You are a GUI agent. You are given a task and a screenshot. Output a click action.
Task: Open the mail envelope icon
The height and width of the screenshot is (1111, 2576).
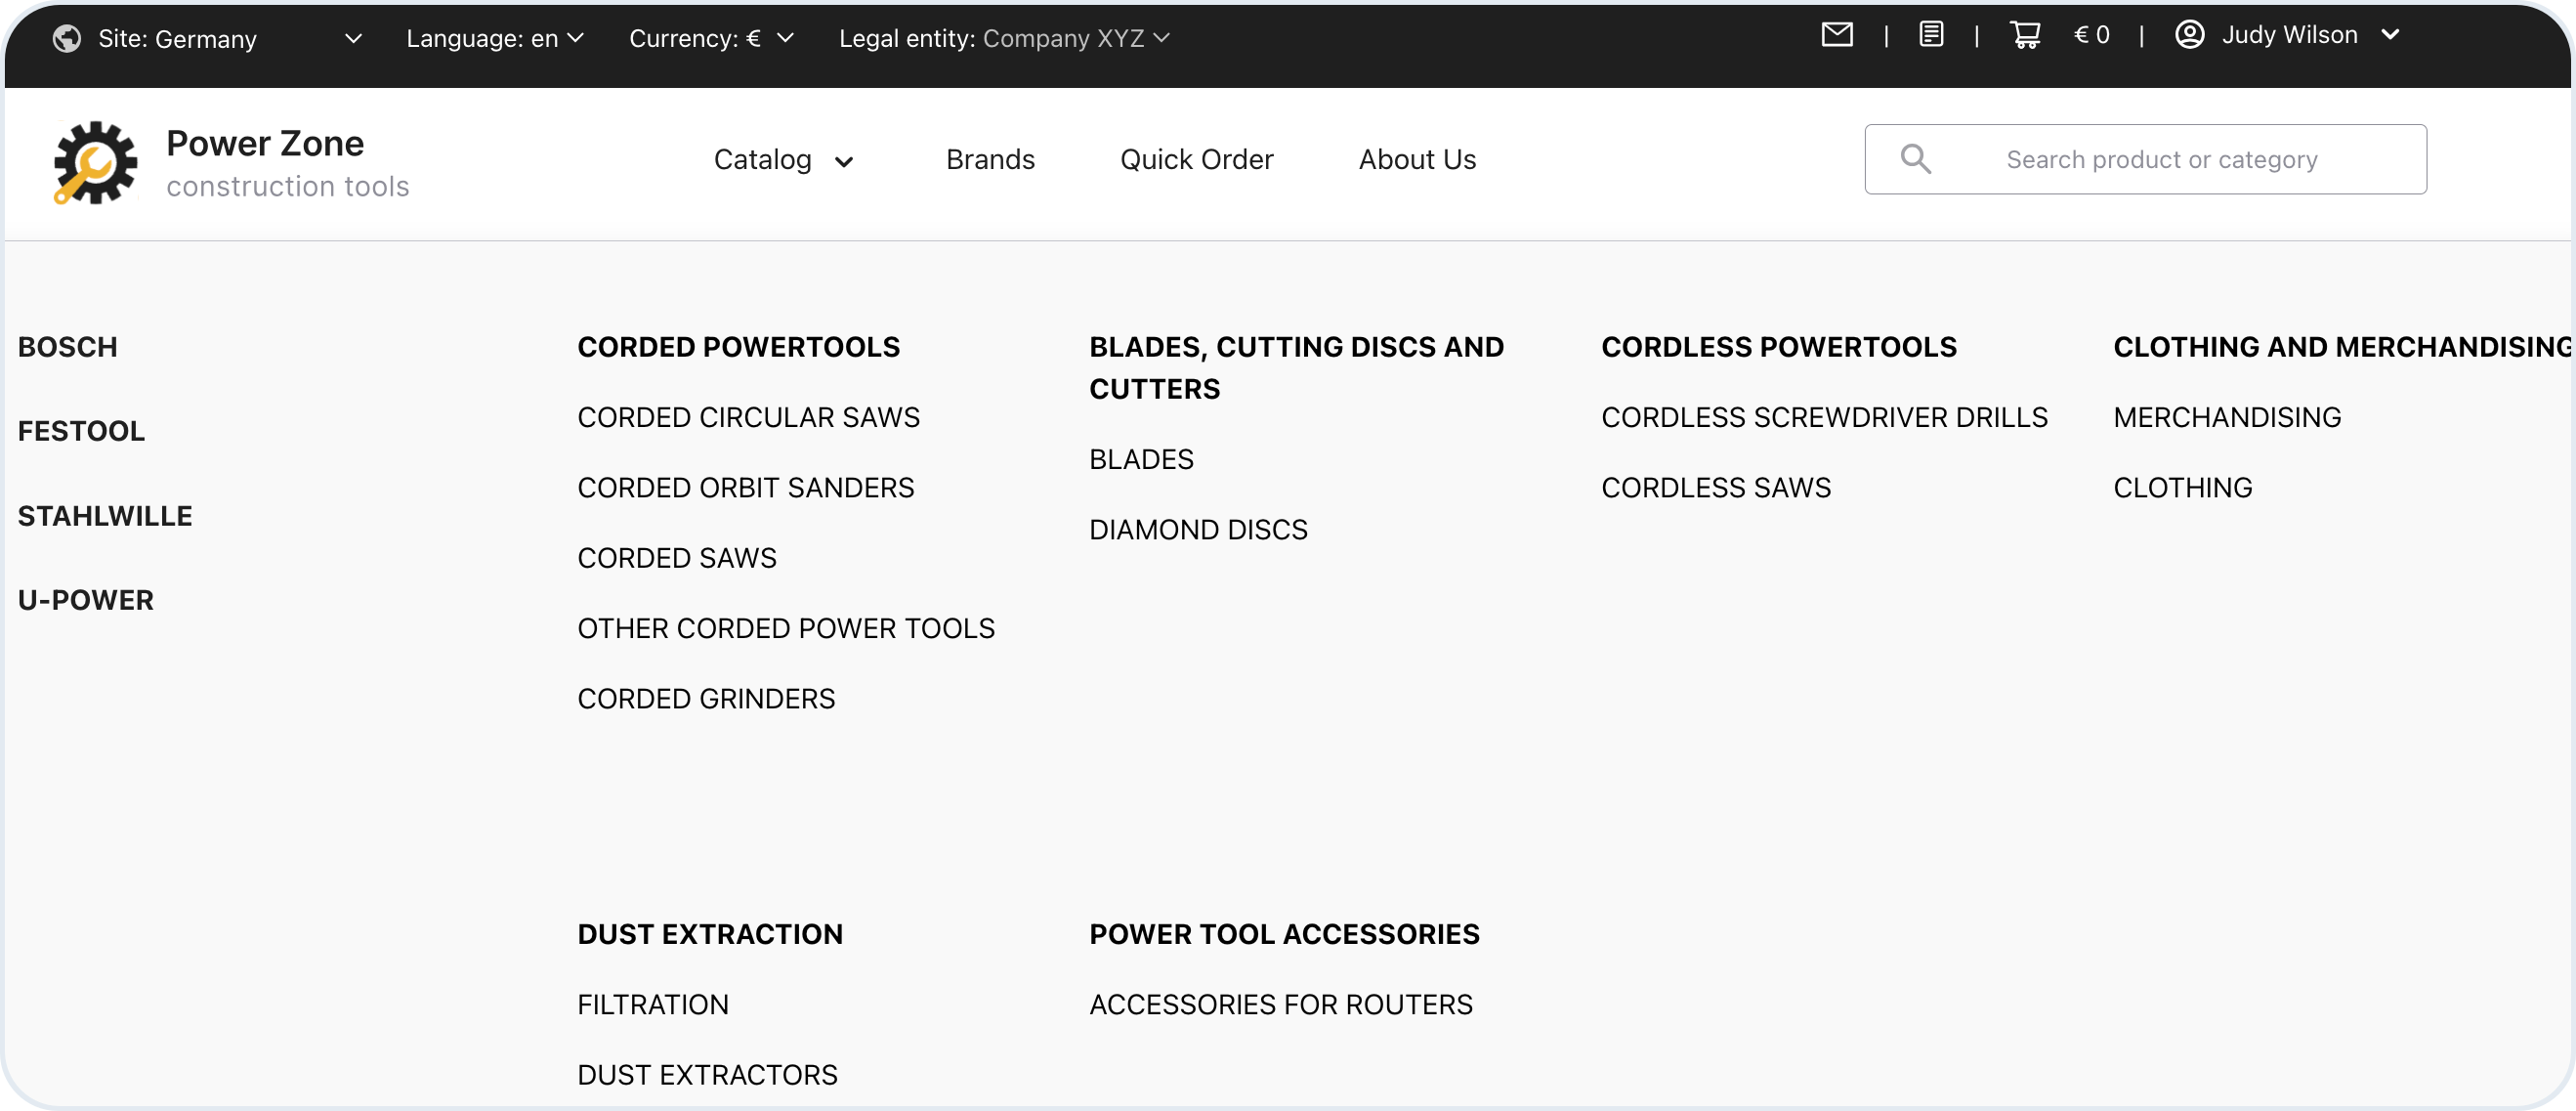(x=1836, y=35)
